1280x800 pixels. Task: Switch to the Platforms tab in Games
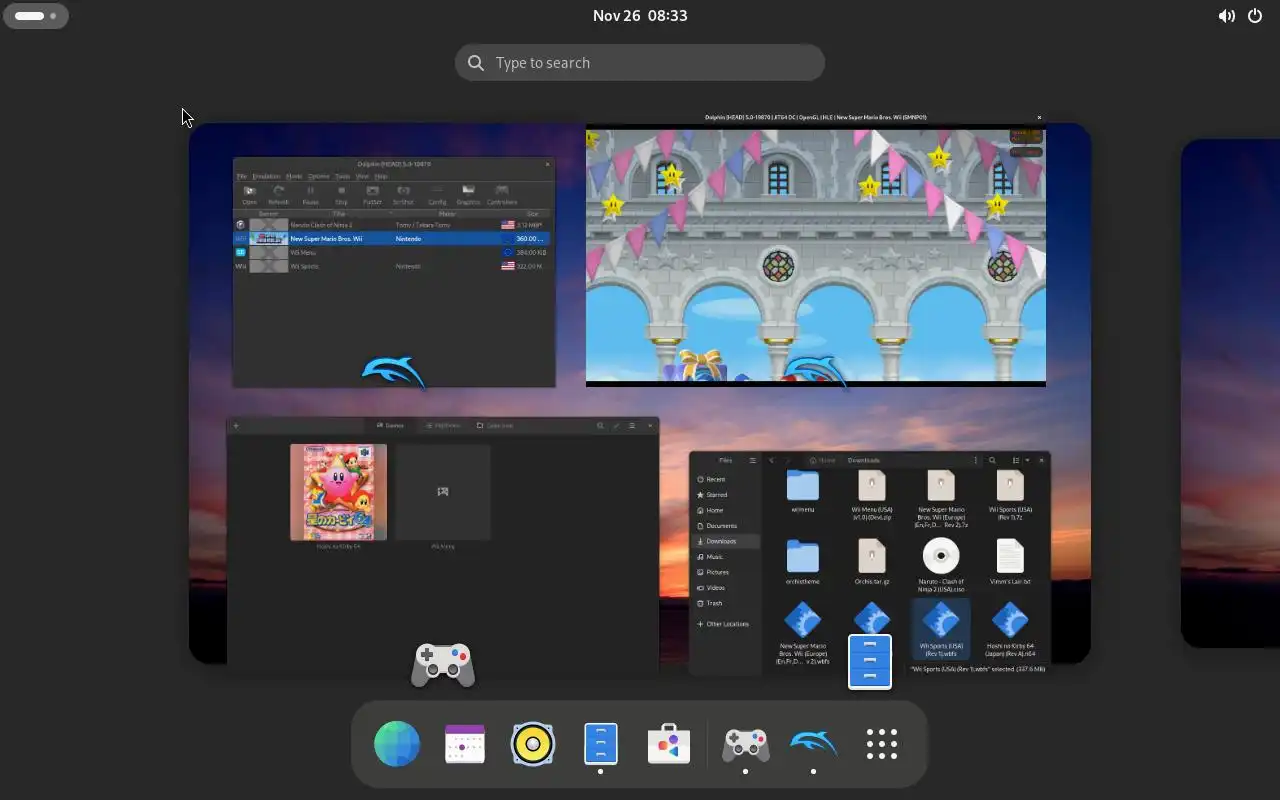click(443, 426)
